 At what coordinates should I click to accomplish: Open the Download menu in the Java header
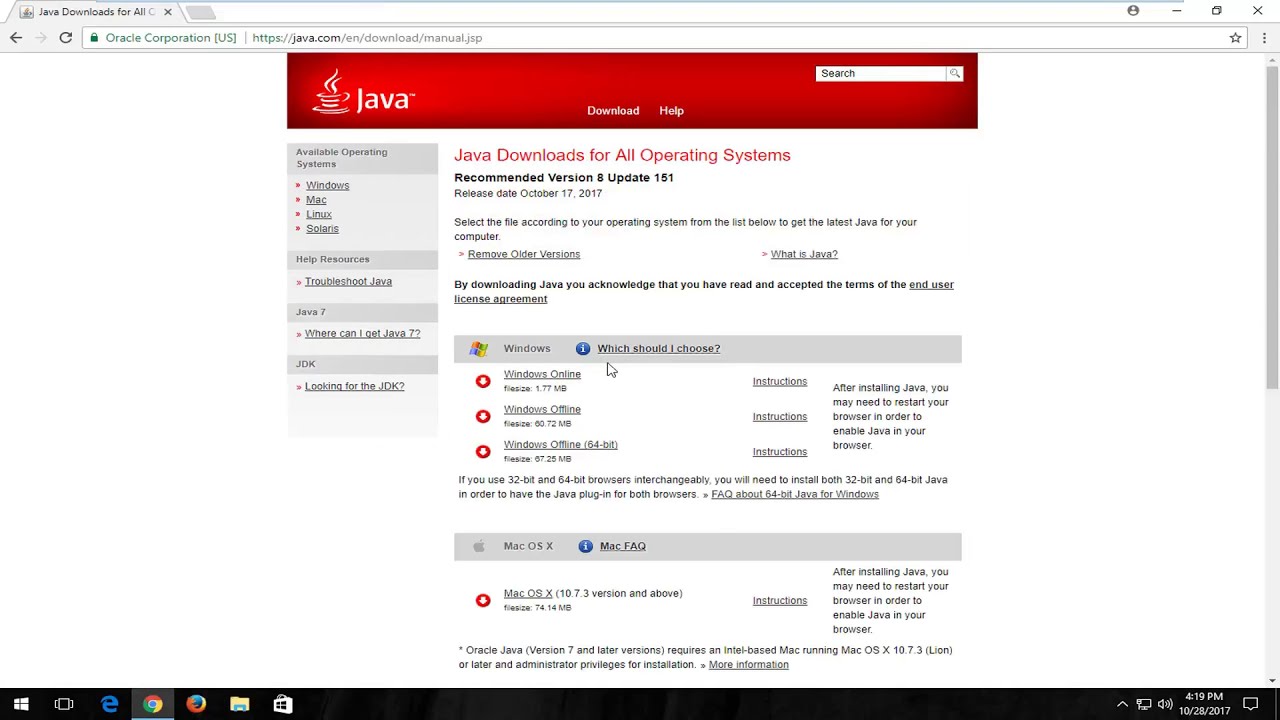point(613,111)
